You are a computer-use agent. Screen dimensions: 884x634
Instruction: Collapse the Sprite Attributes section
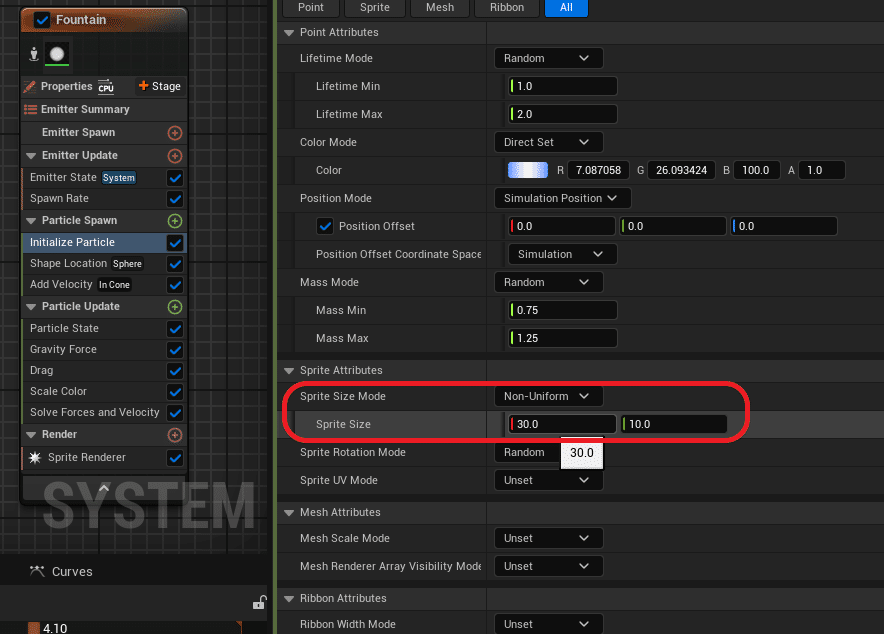coord(289,370)
